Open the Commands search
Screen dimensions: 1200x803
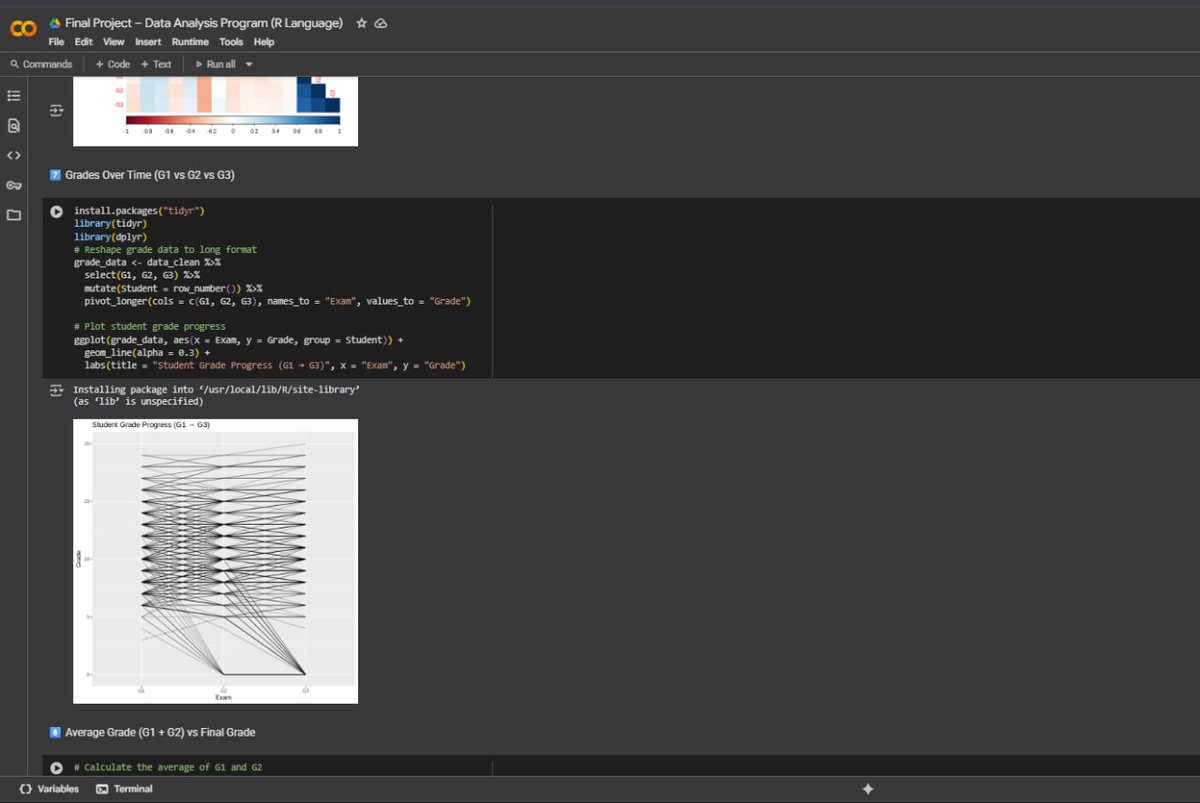click(x=41, y=64)
